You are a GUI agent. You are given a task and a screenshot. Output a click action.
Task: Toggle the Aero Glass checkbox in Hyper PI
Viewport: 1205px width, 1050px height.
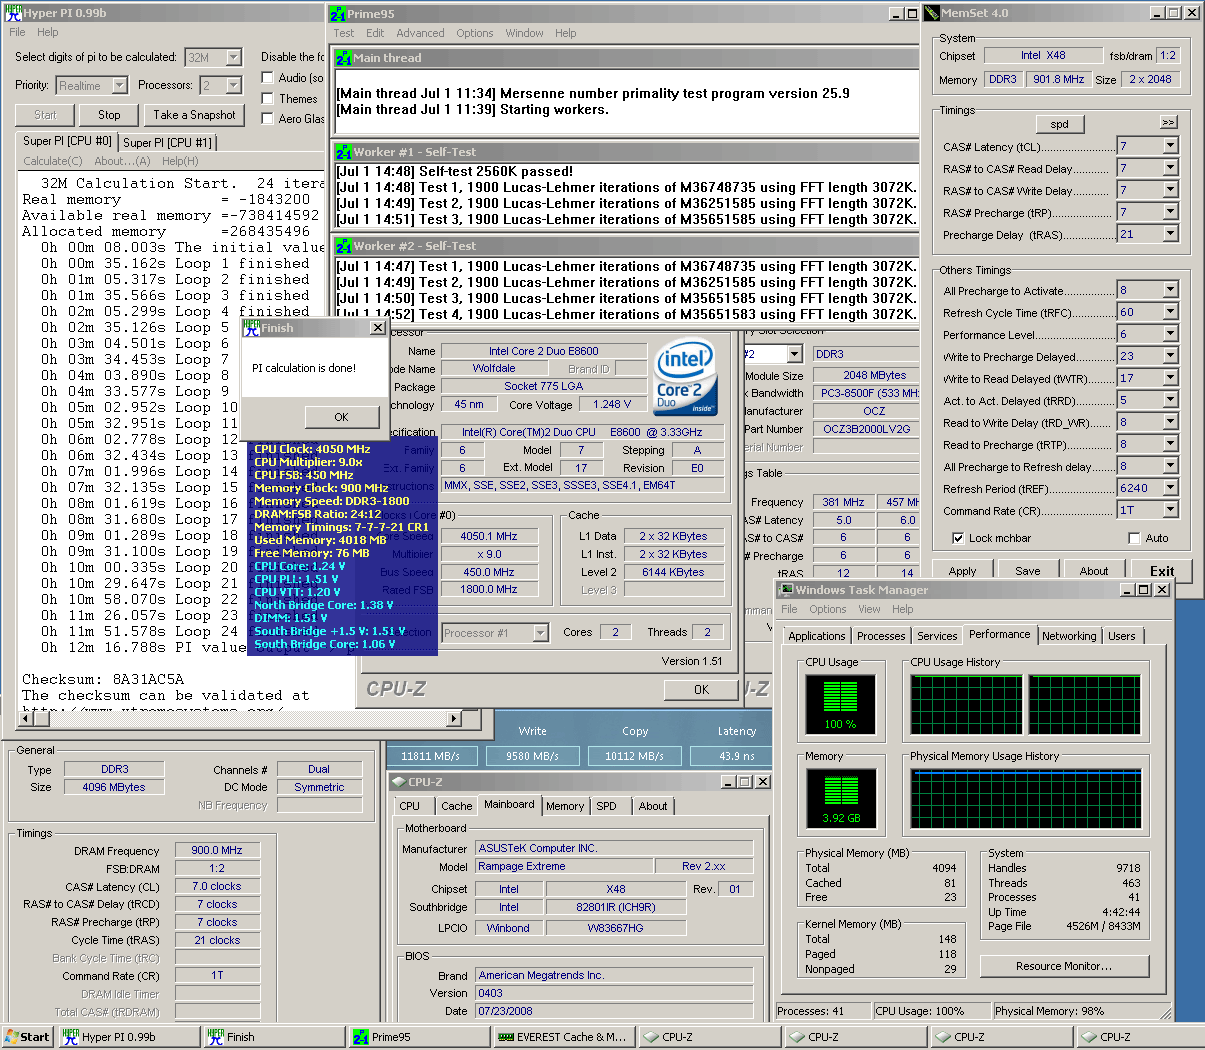[267, 118]
